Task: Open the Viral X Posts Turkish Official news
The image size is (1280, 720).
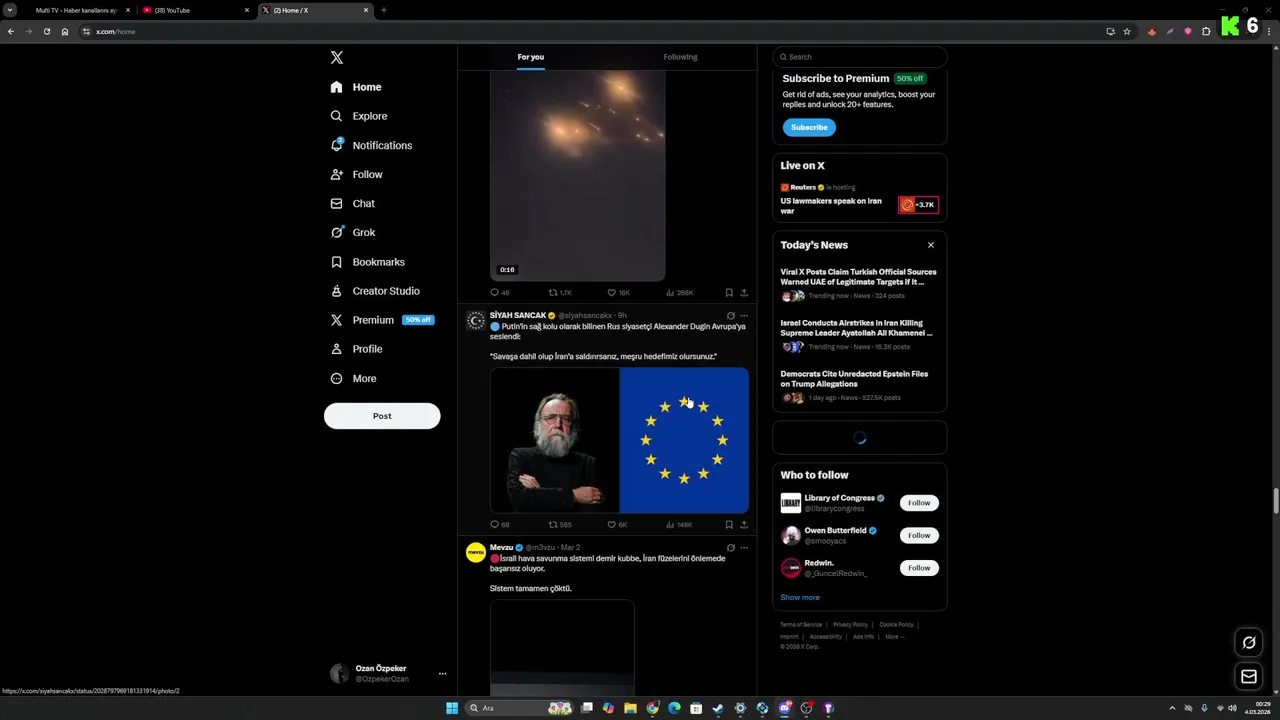Action: (x=859, y=283)
